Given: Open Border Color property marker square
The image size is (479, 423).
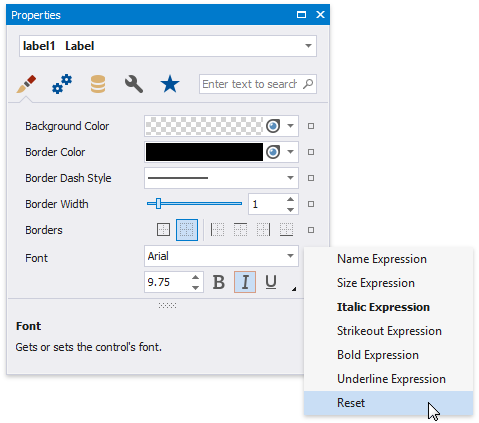Looking at the screenshot, I should tap(311, 152).
